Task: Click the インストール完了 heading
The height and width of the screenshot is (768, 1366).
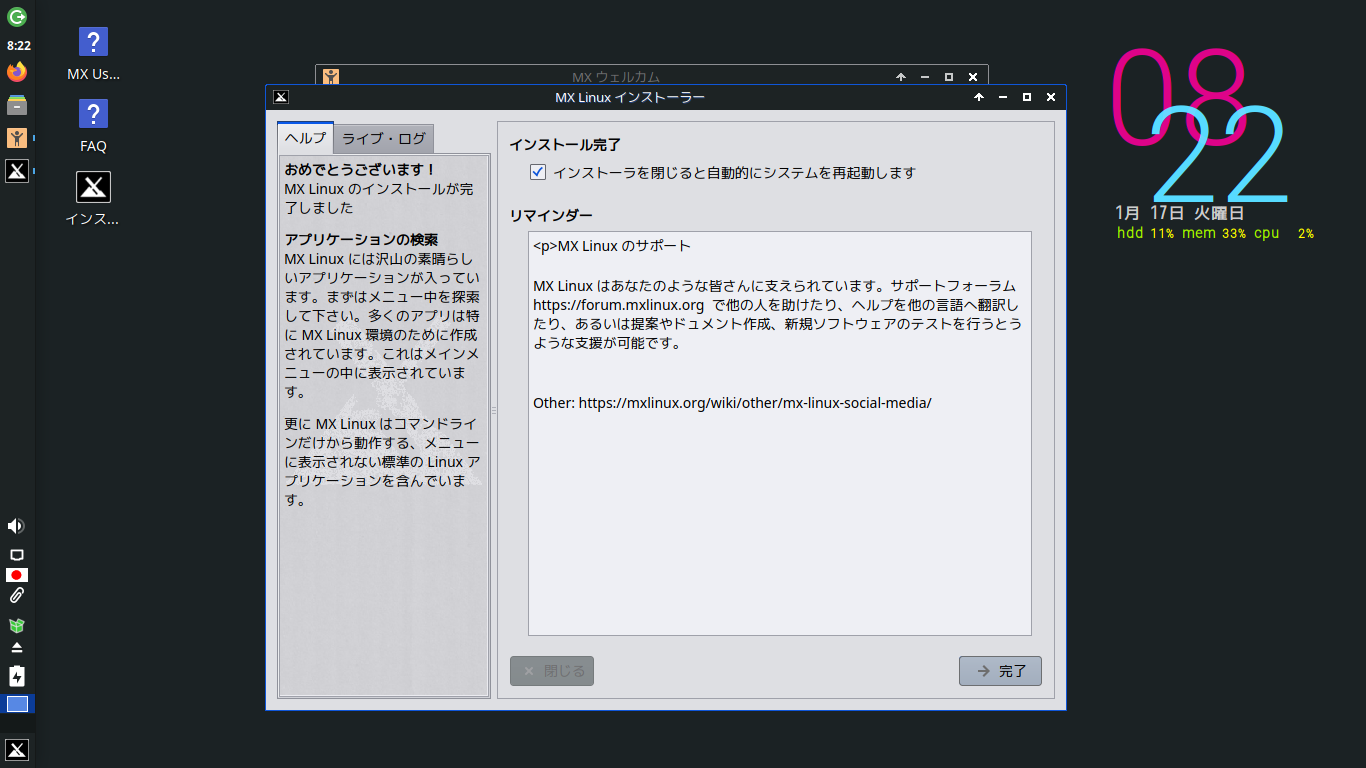Action: click(x=565, y=145)
